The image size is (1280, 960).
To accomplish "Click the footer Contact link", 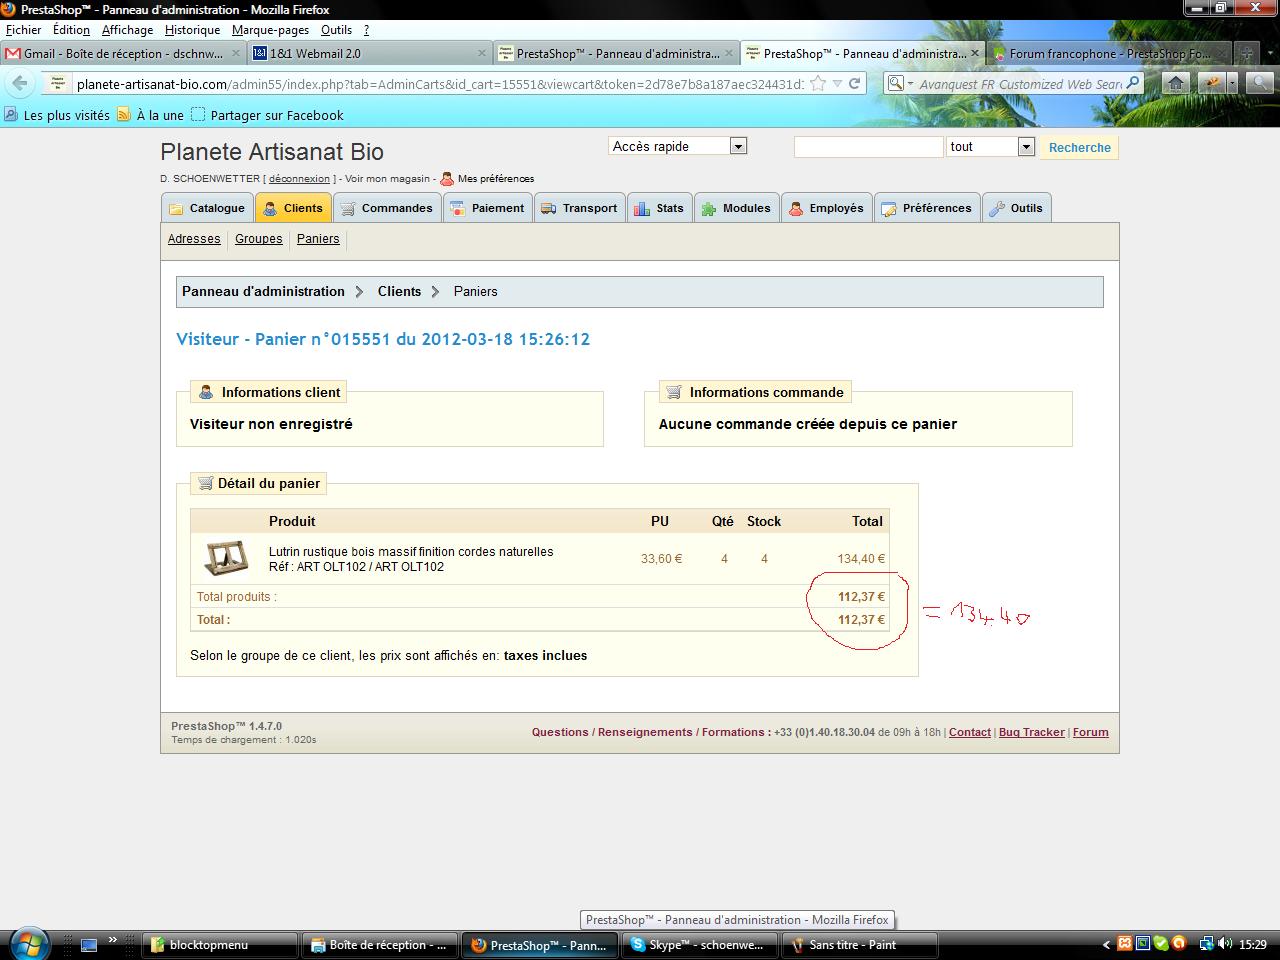I will point(970,732).
